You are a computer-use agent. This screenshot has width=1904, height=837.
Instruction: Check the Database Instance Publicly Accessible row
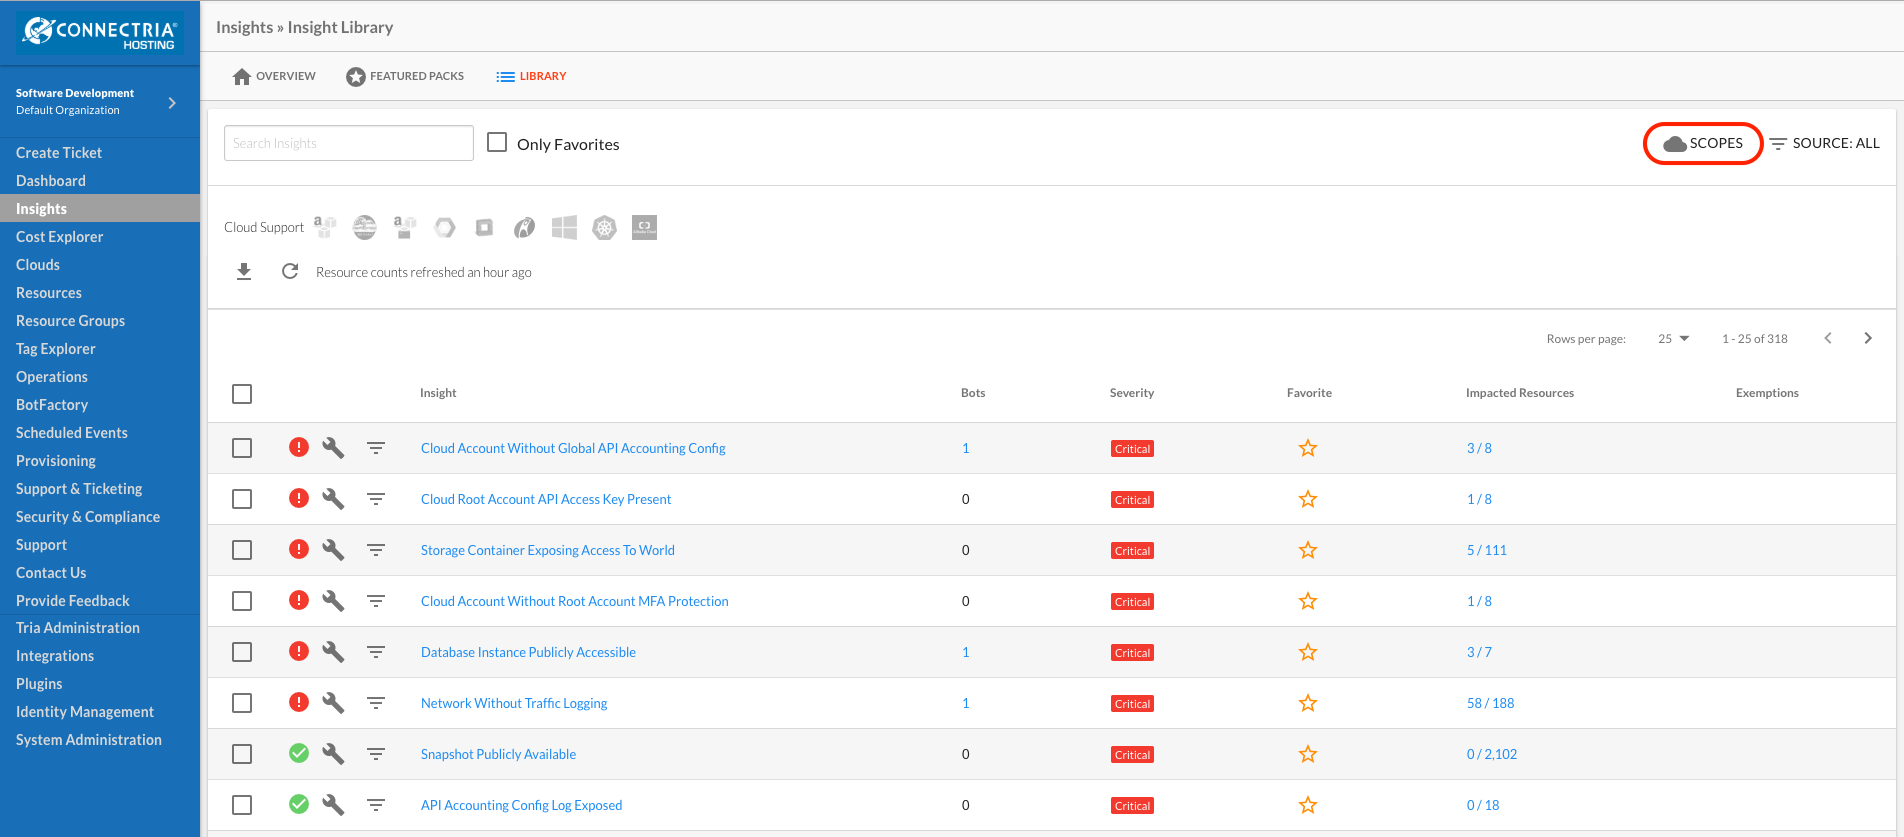point(242,652)
